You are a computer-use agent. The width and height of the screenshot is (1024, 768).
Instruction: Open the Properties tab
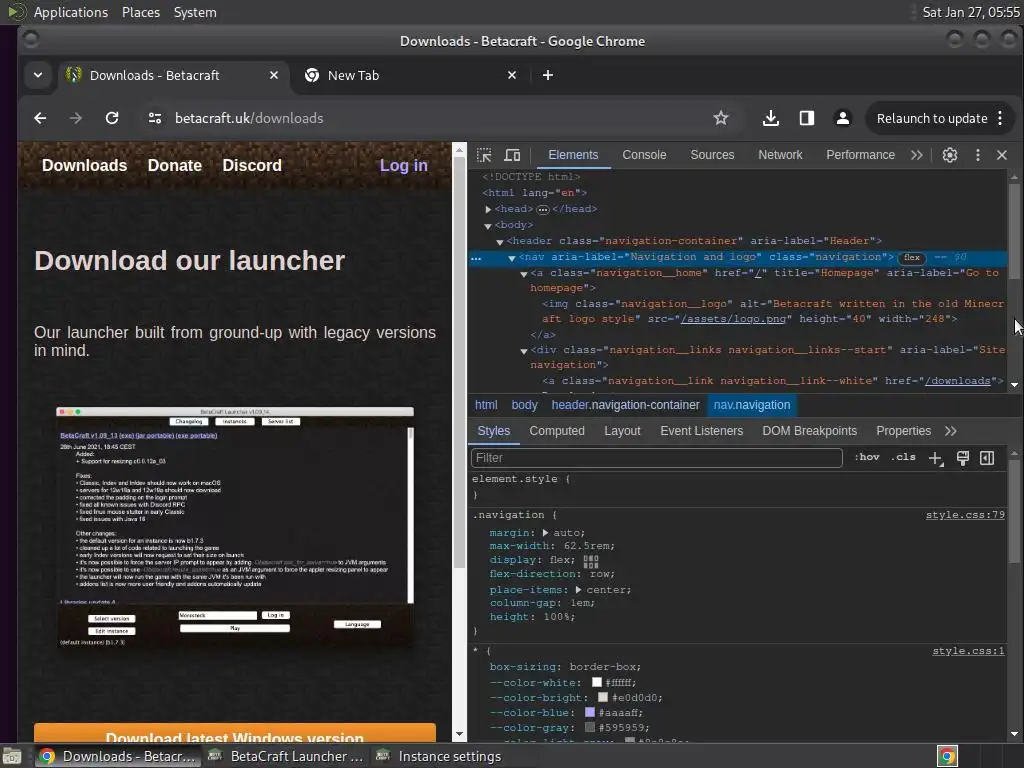tap(903, 431)
